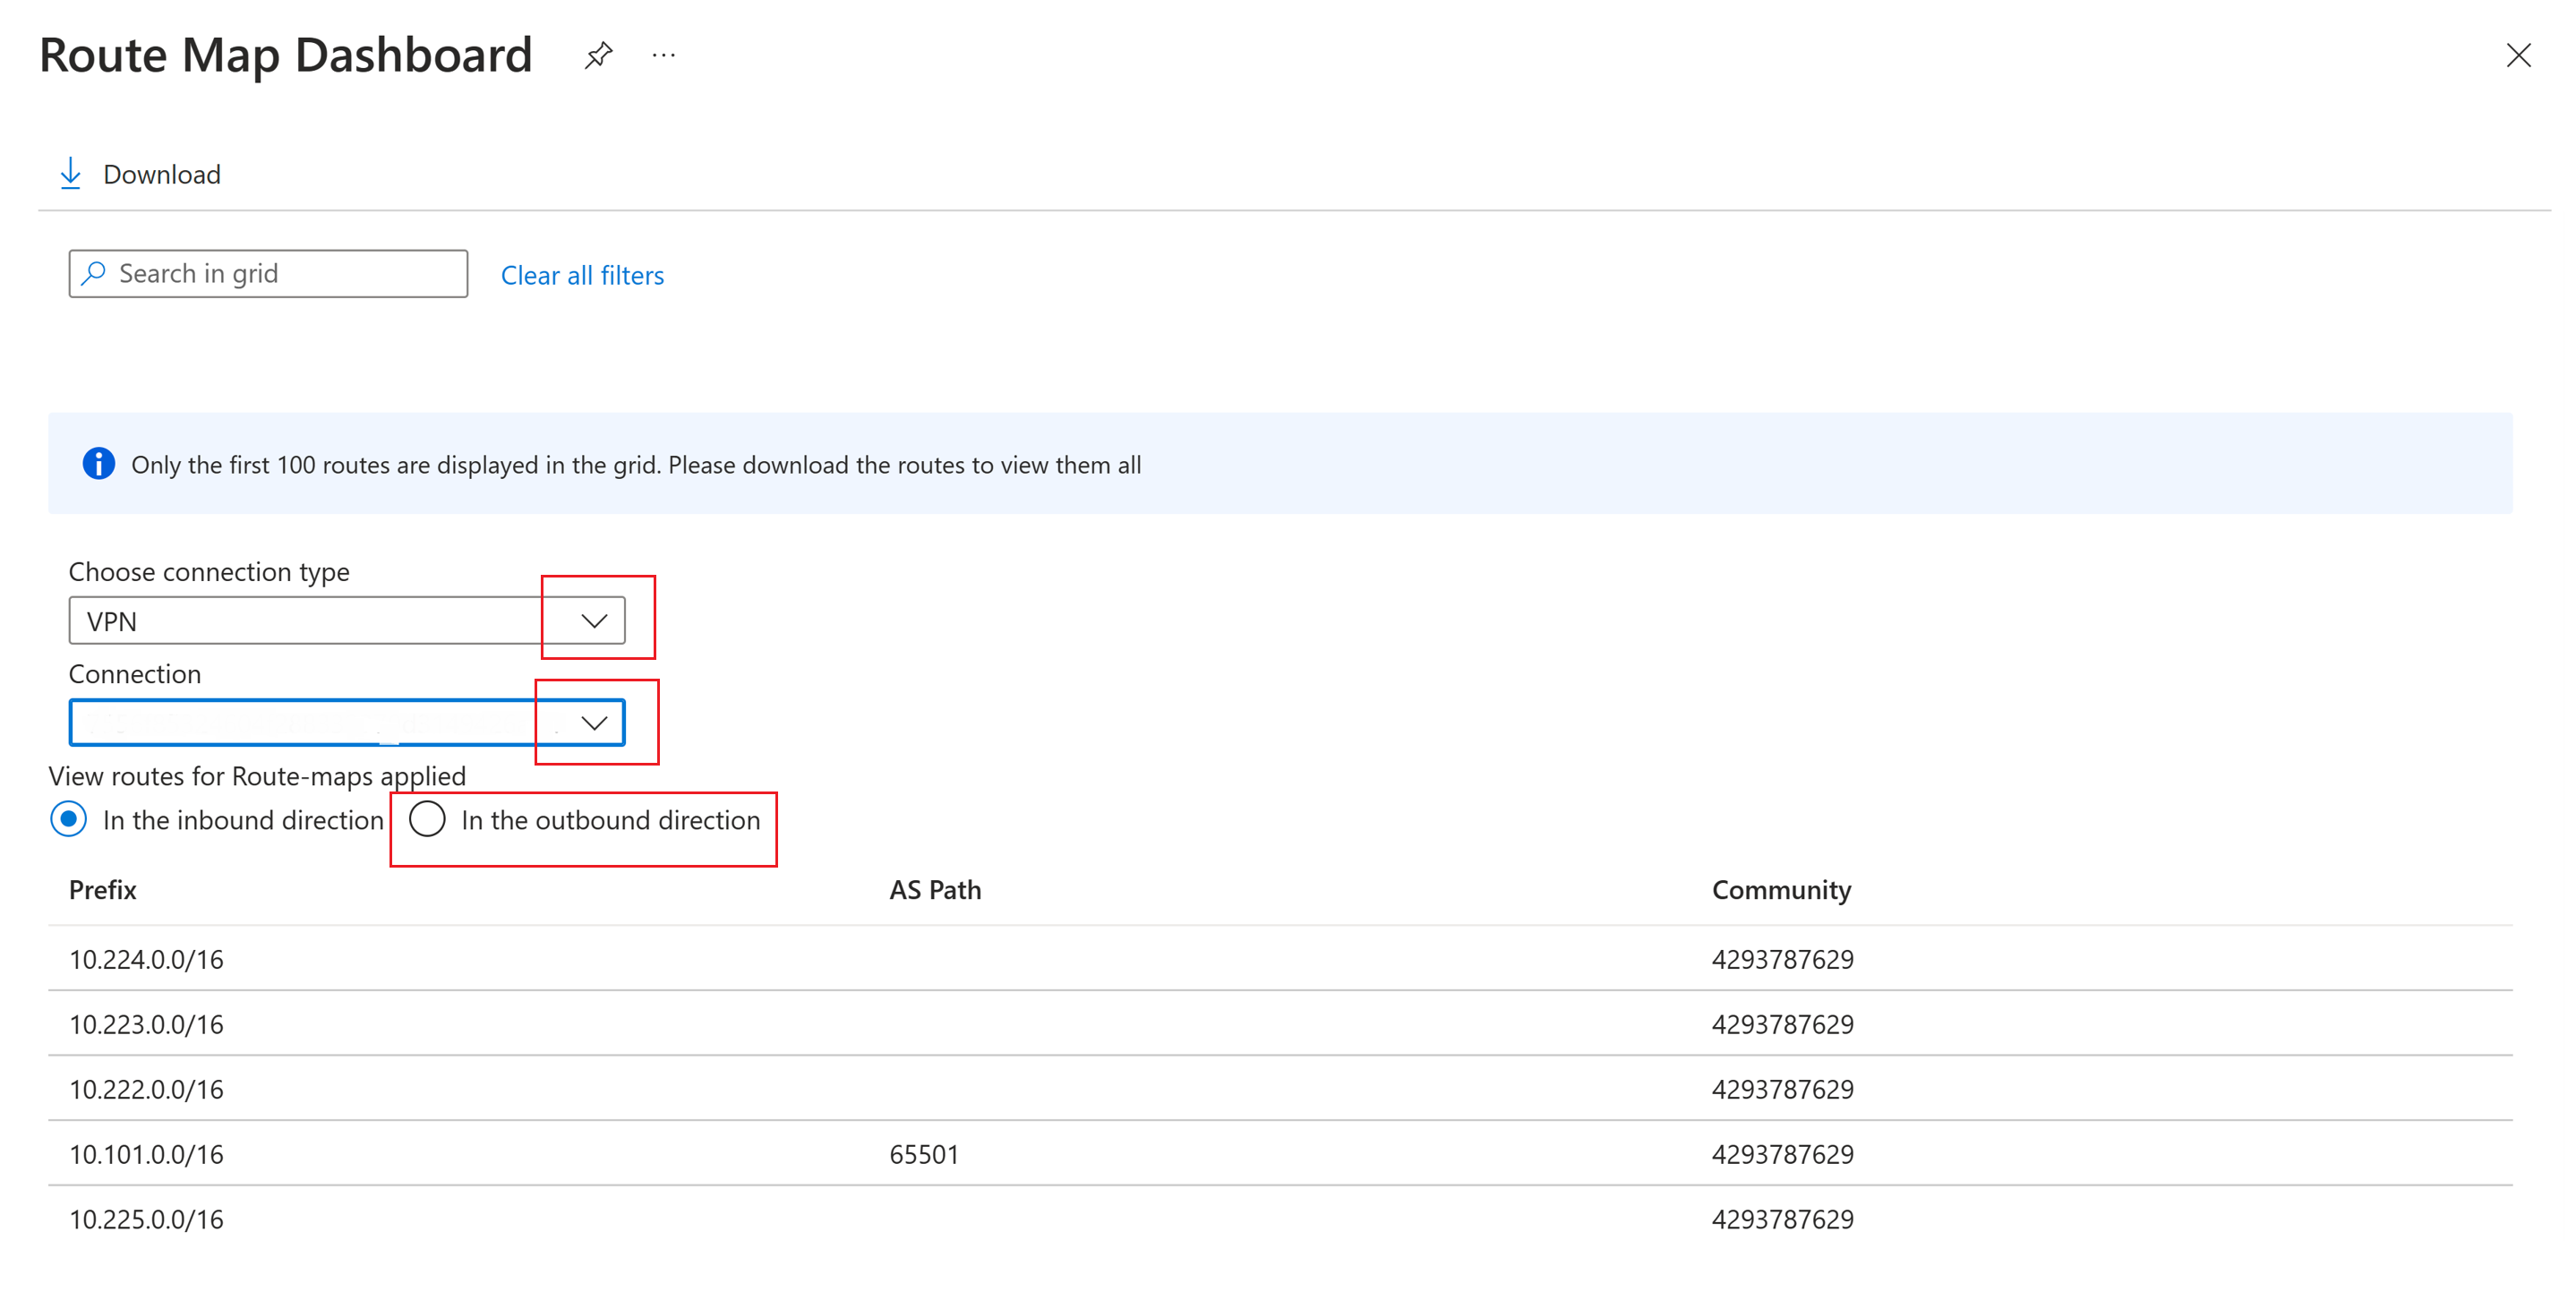Click the first 100 routes info message
This screenshot has height=1292, width=2576.
(x=636, y=465)
